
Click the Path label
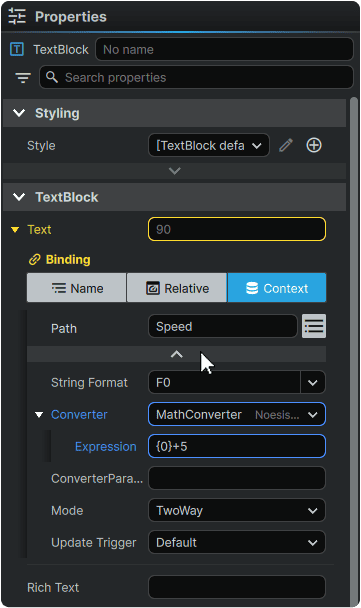click(x=64, y=328)
